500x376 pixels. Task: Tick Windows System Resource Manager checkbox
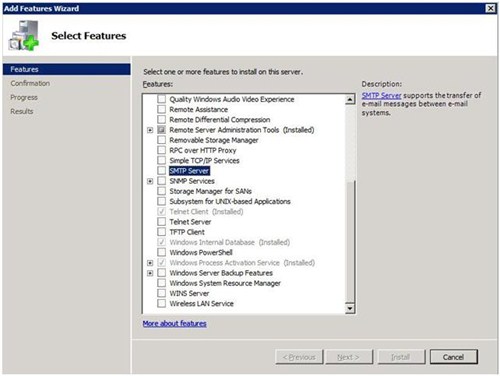[x=162, y=283]
